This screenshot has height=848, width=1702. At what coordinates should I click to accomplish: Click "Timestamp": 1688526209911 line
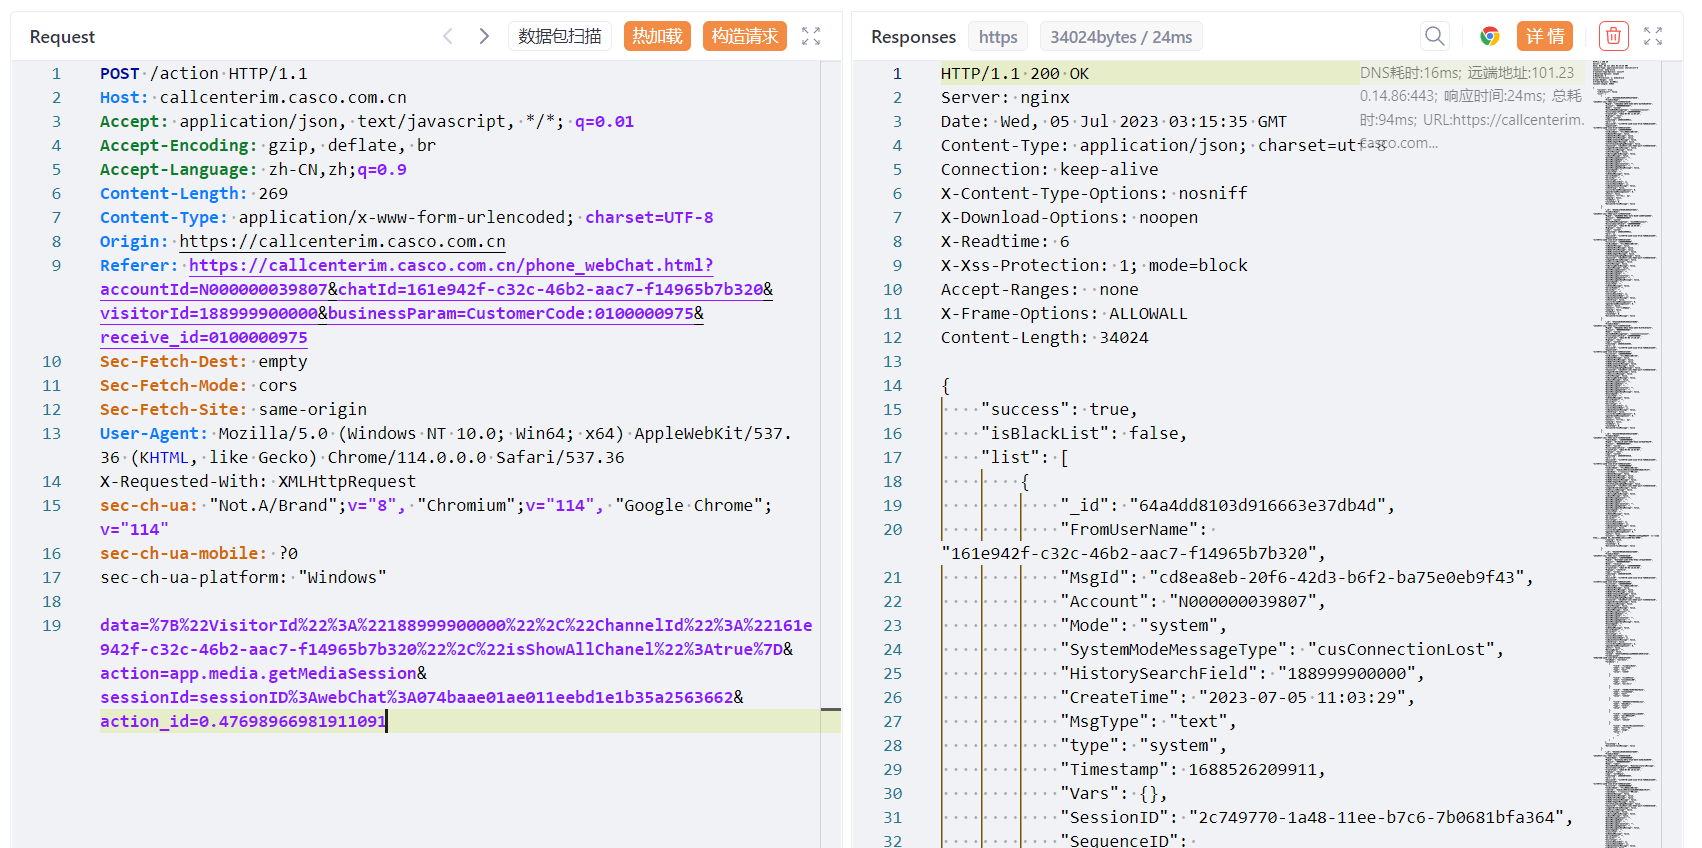tap(1193, 769)
